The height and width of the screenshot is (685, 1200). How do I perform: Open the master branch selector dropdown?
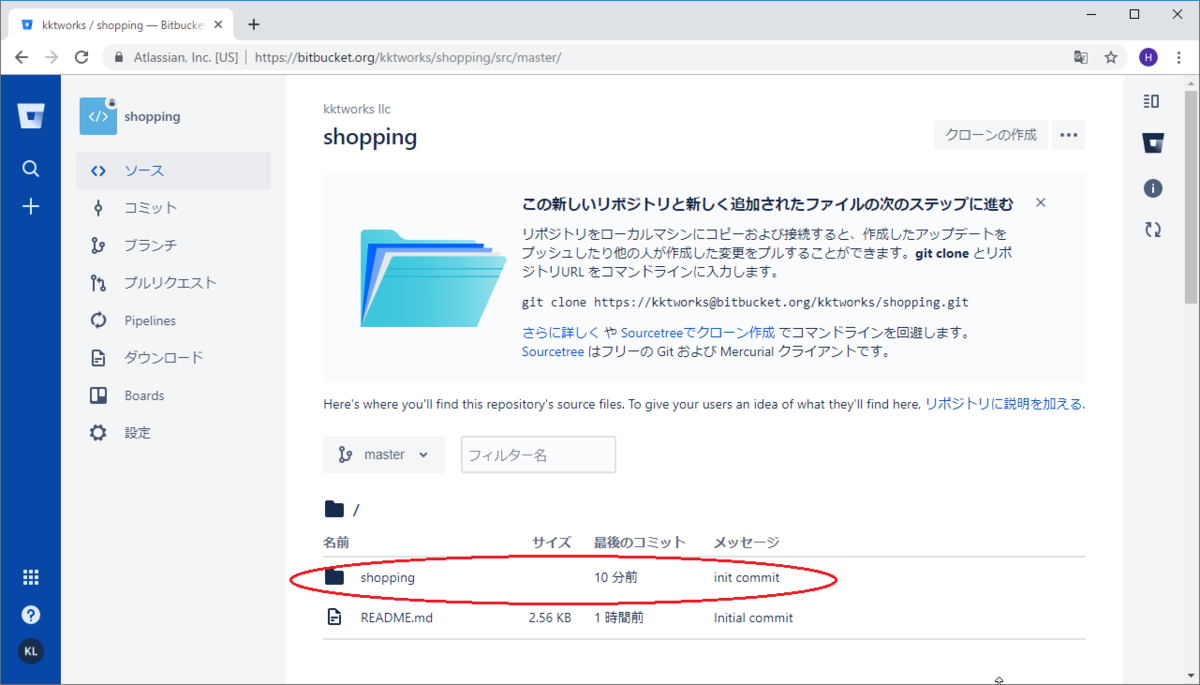coord(384,454)
